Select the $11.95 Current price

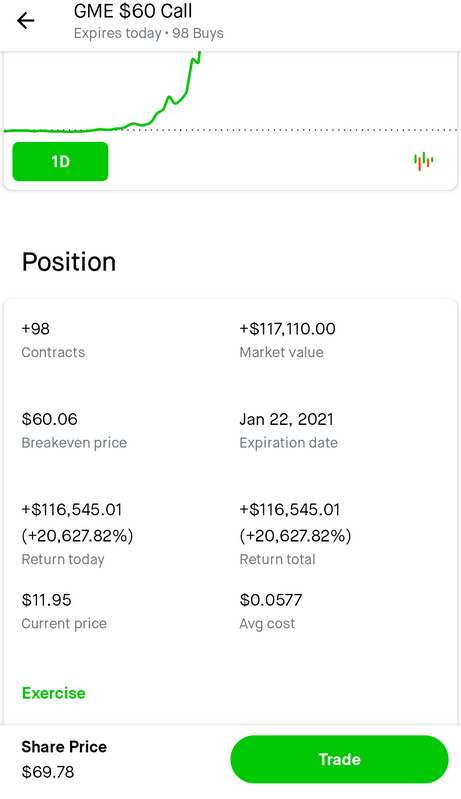coord(46,600)
